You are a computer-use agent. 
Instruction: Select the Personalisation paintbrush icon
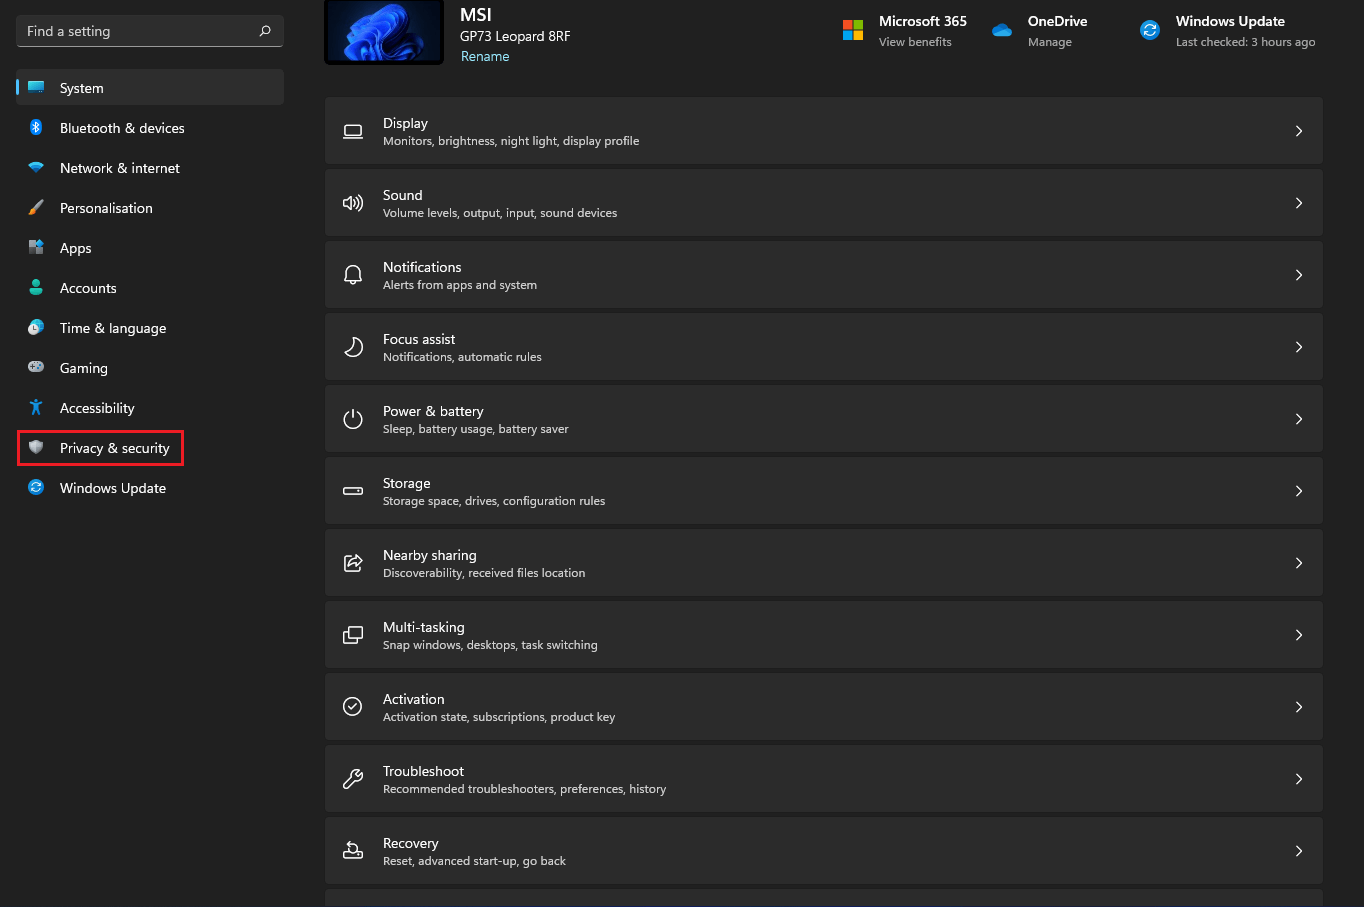click(x=36, y=208)
